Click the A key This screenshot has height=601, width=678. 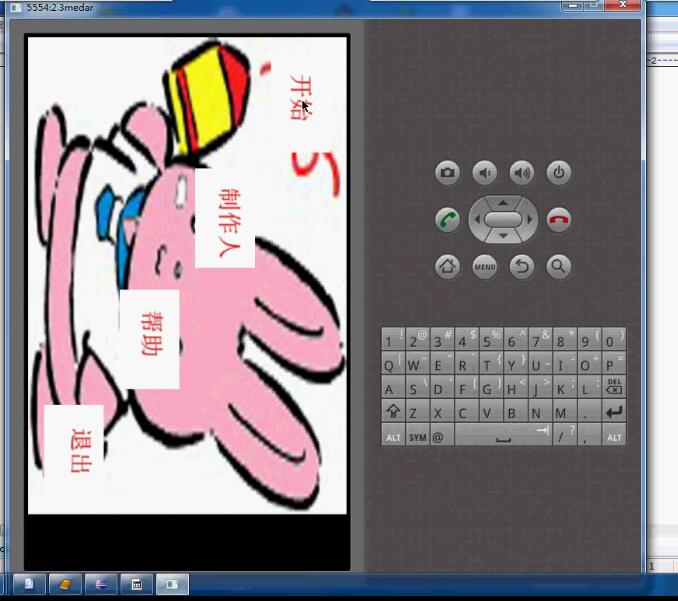[x=393, y=387]
